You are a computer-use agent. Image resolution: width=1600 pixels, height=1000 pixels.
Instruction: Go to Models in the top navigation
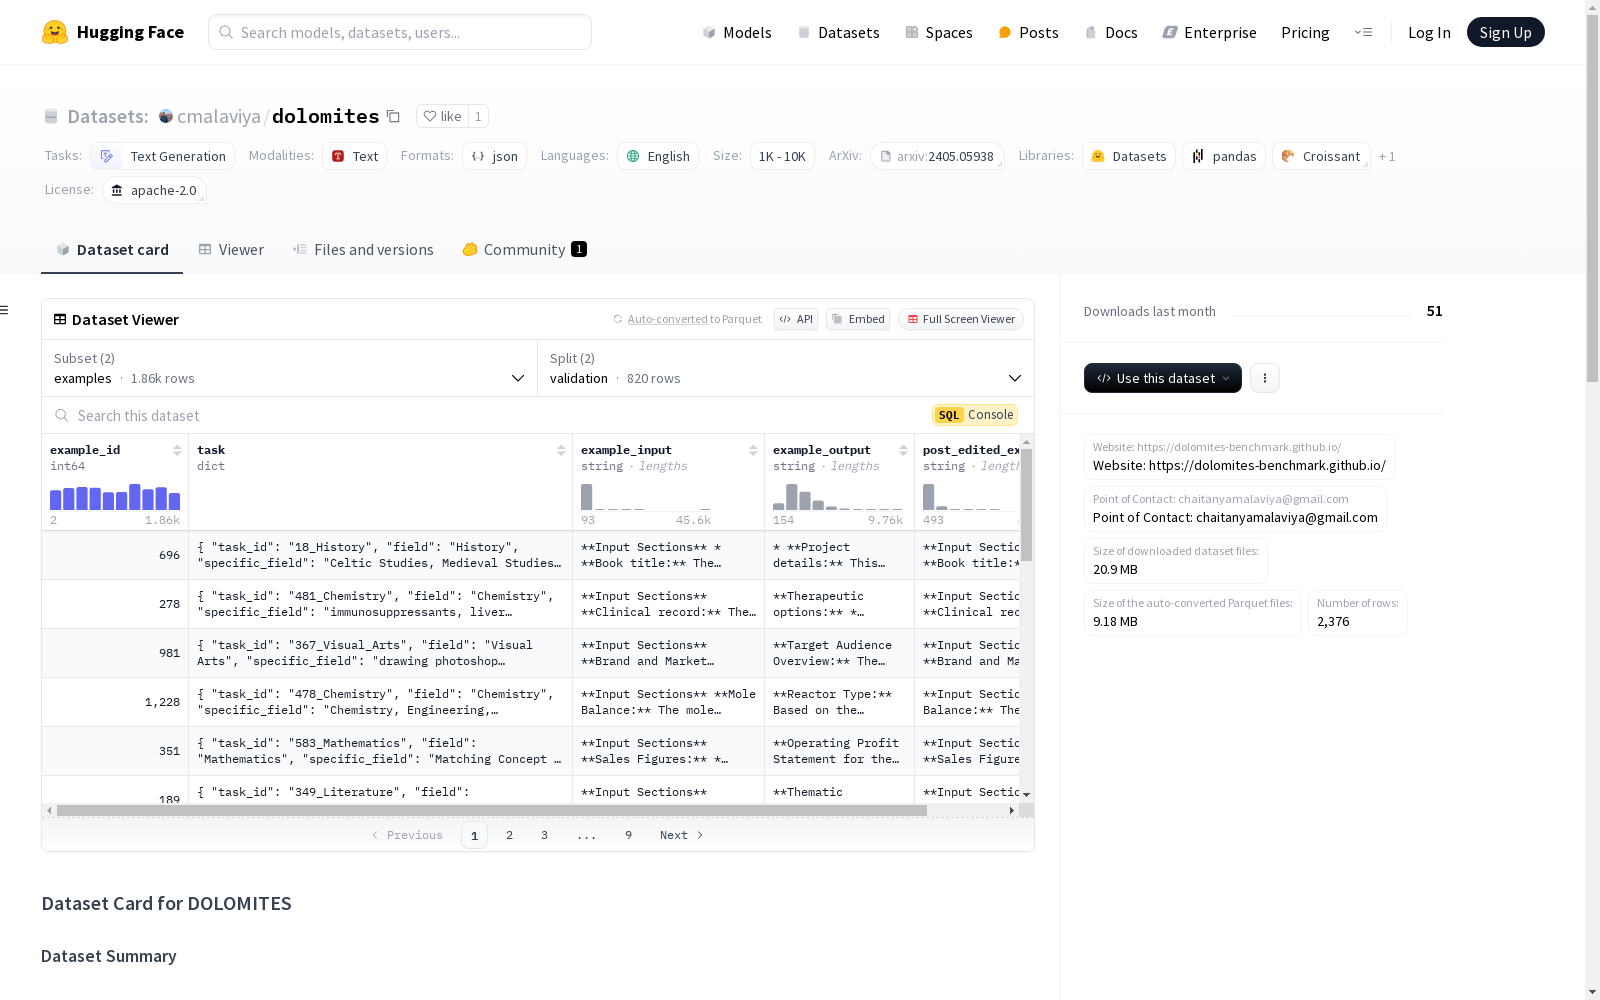tap(737, 32)
